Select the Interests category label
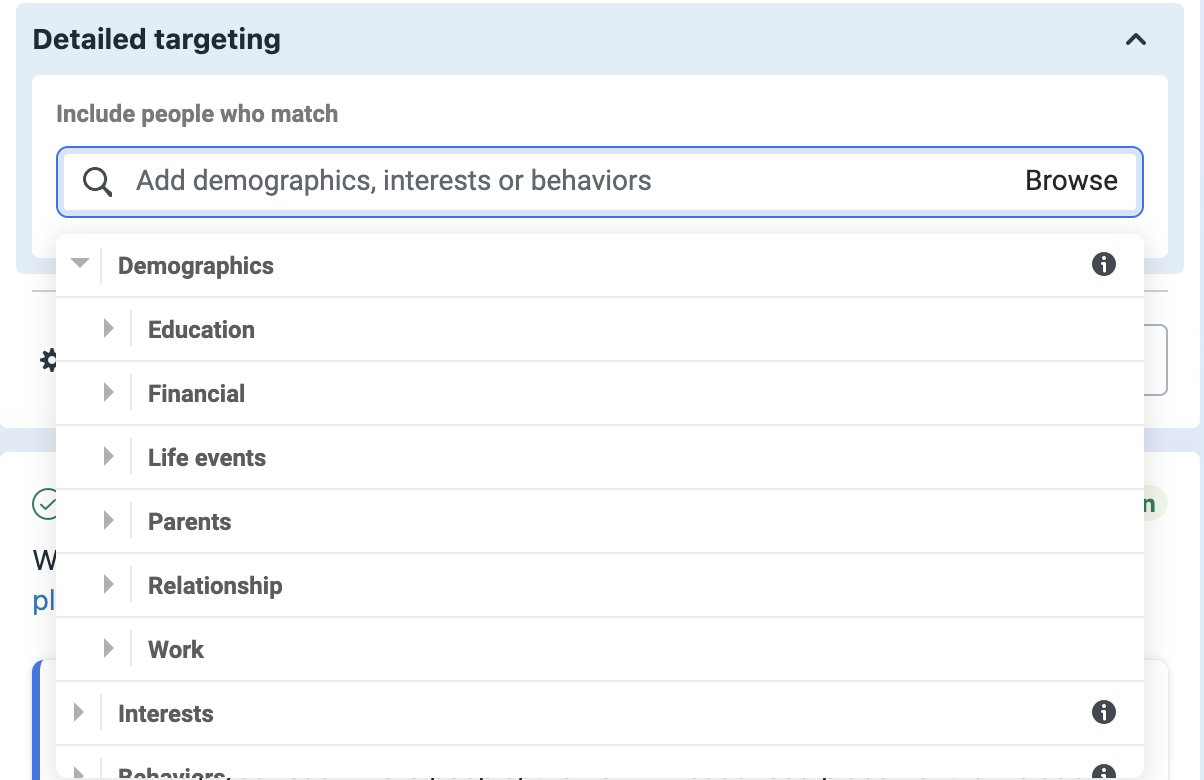 [x=165, y=714]
